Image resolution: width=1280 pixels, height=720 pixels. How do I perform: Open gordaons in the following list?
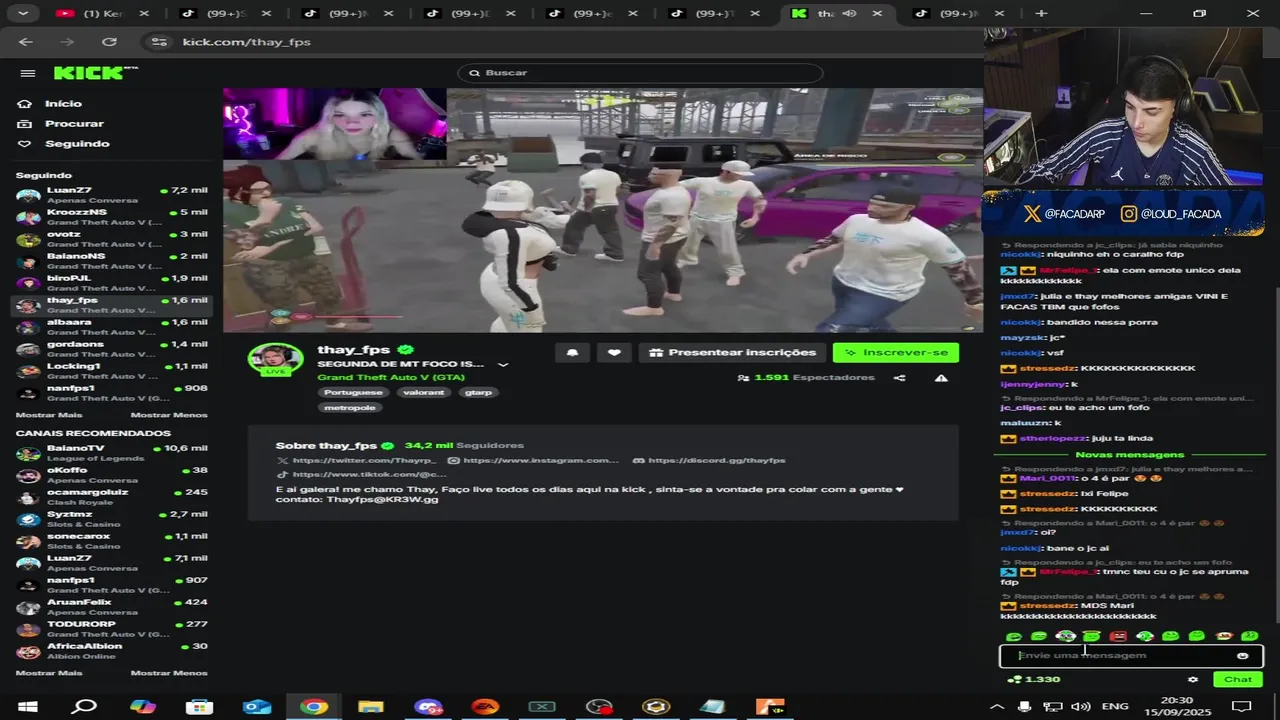(112, 349)
